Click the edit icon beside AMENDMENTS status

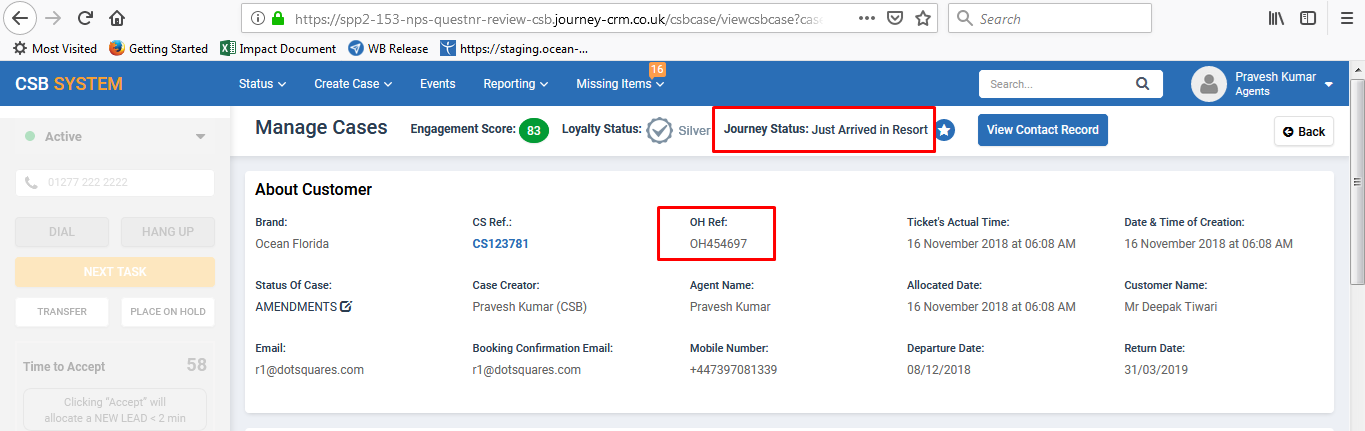coord(346,307)
